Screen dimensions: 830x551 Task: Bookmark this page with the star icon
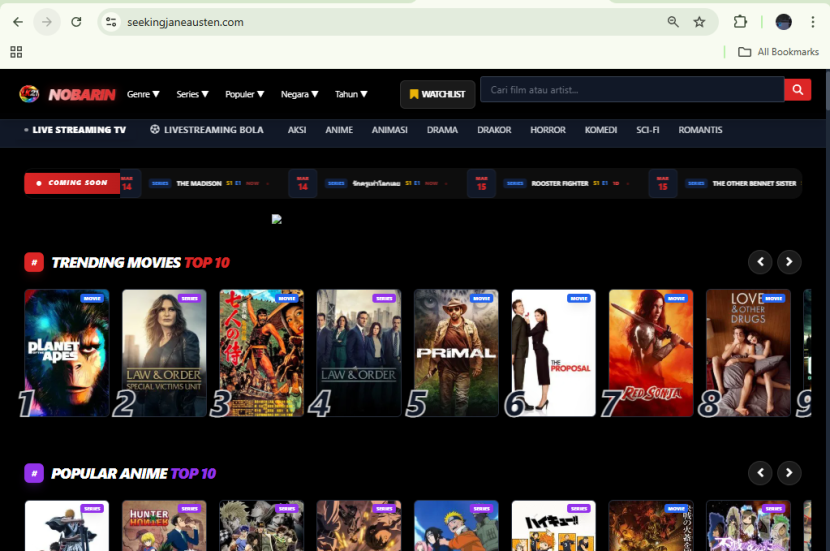[699, 22]
